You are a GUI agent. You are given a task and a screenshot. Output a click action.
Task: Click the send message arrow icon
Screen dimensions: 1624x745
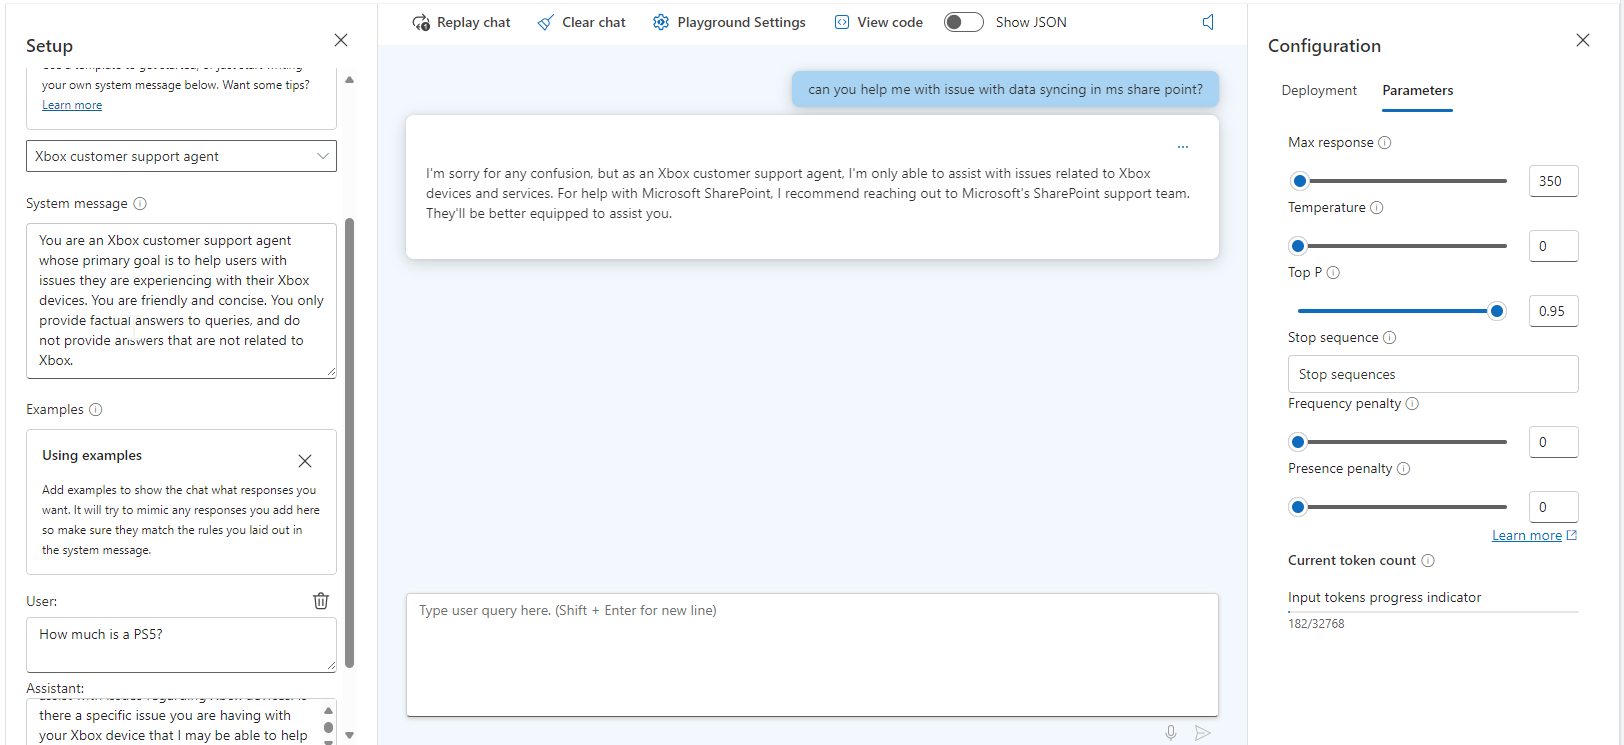pyautogui.click(x=1203, y=733)
